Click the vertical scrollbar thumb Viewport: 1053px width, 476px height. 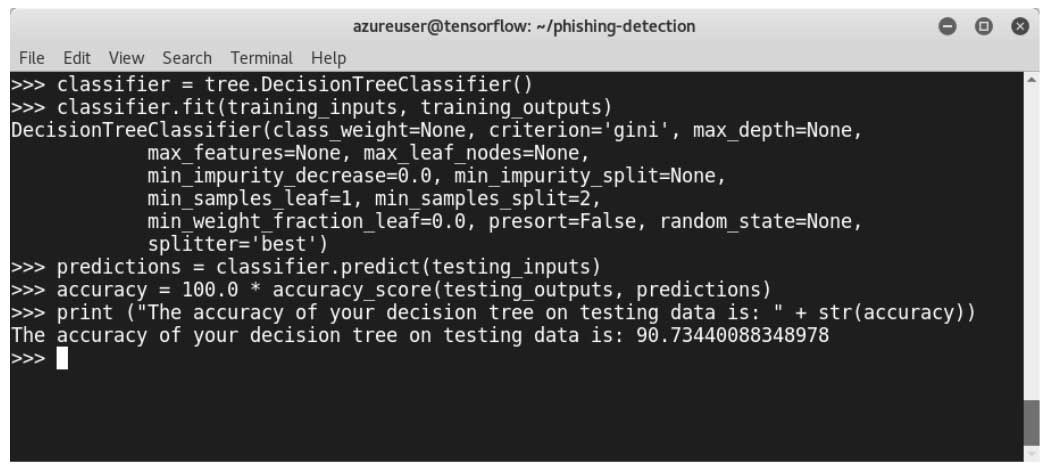(1032, 420)
